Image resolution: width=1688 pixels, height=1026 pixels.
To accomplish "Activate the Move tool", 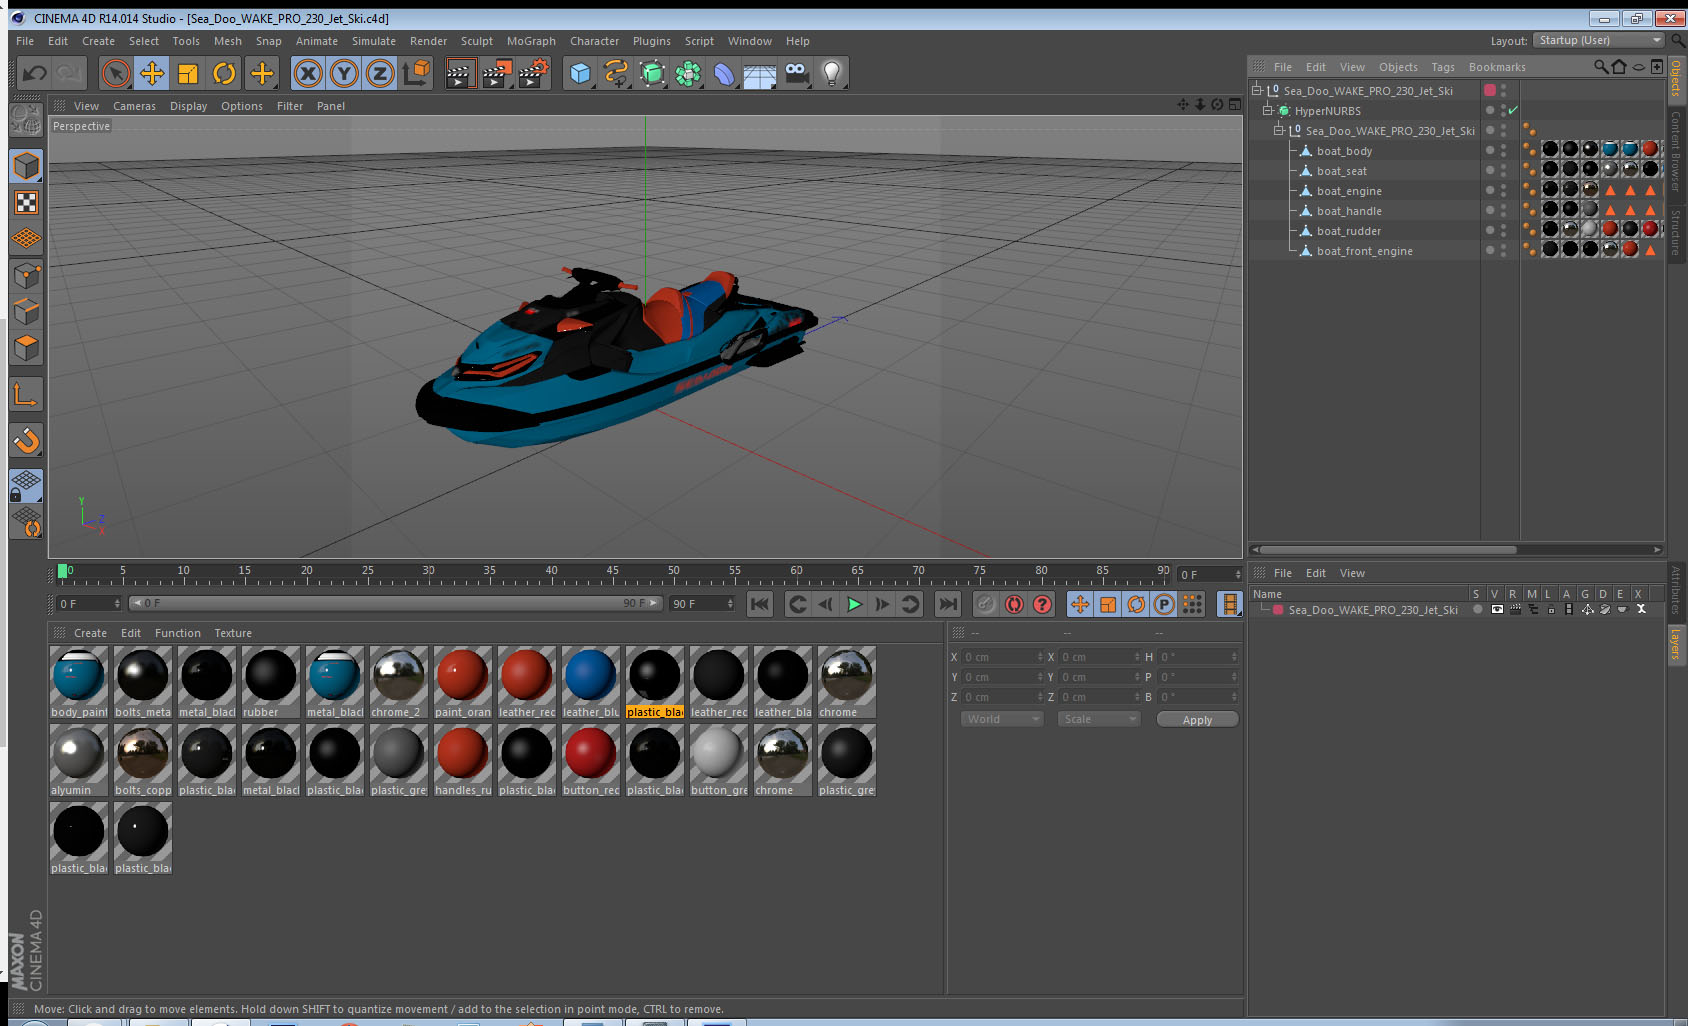I will pos(152,73).
